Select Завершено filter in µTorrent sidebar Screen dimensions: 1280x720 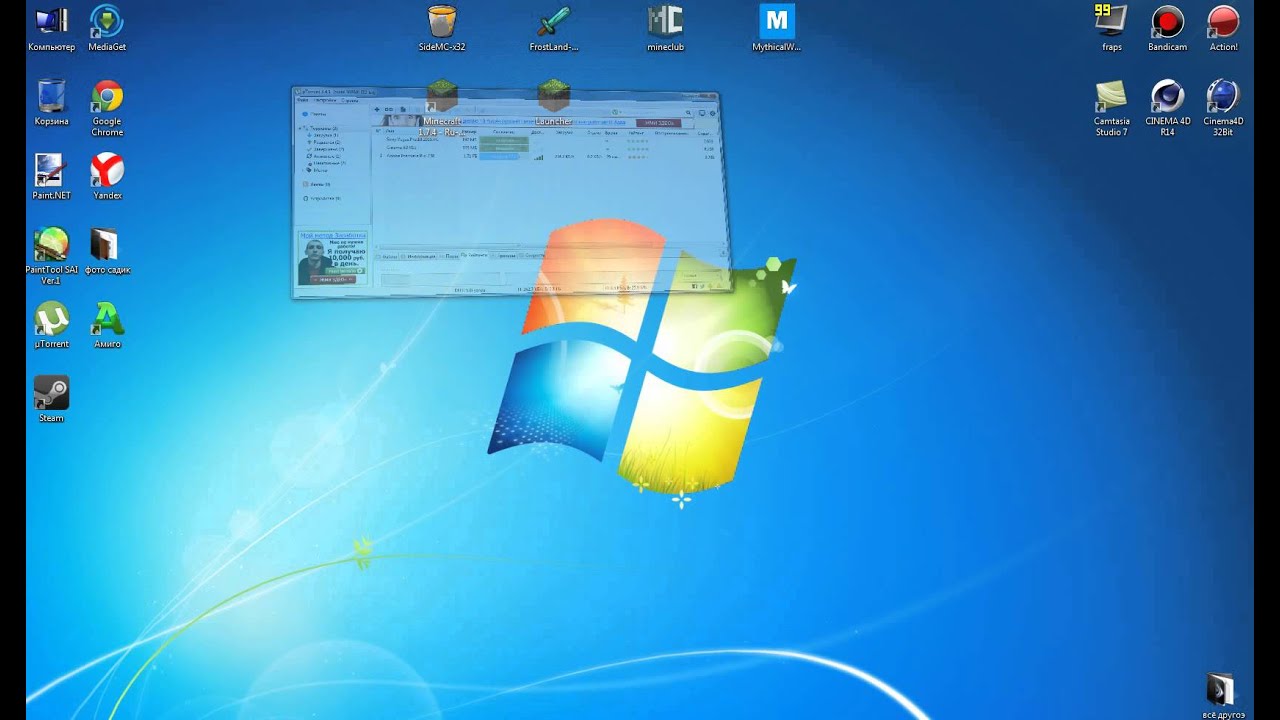point(326,149)
